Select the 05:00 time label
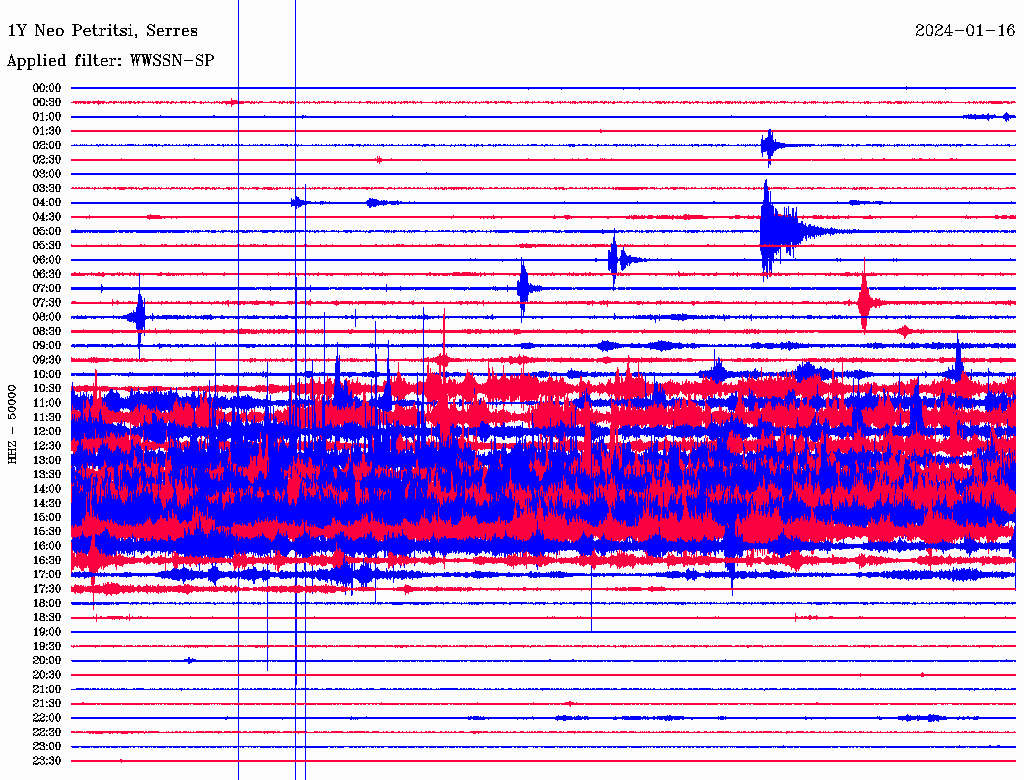Viewport: 1024px width, 780px height. (x=47, y=231)
